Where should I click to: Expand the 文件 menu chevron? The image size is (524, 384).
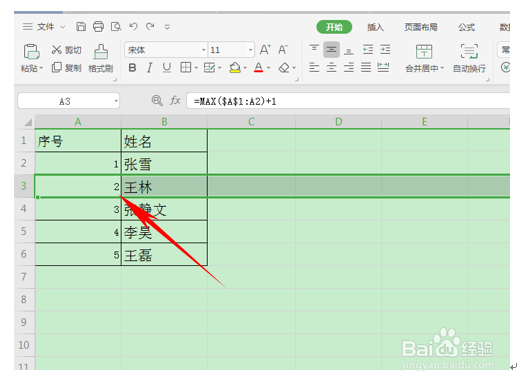coord(62,27)
